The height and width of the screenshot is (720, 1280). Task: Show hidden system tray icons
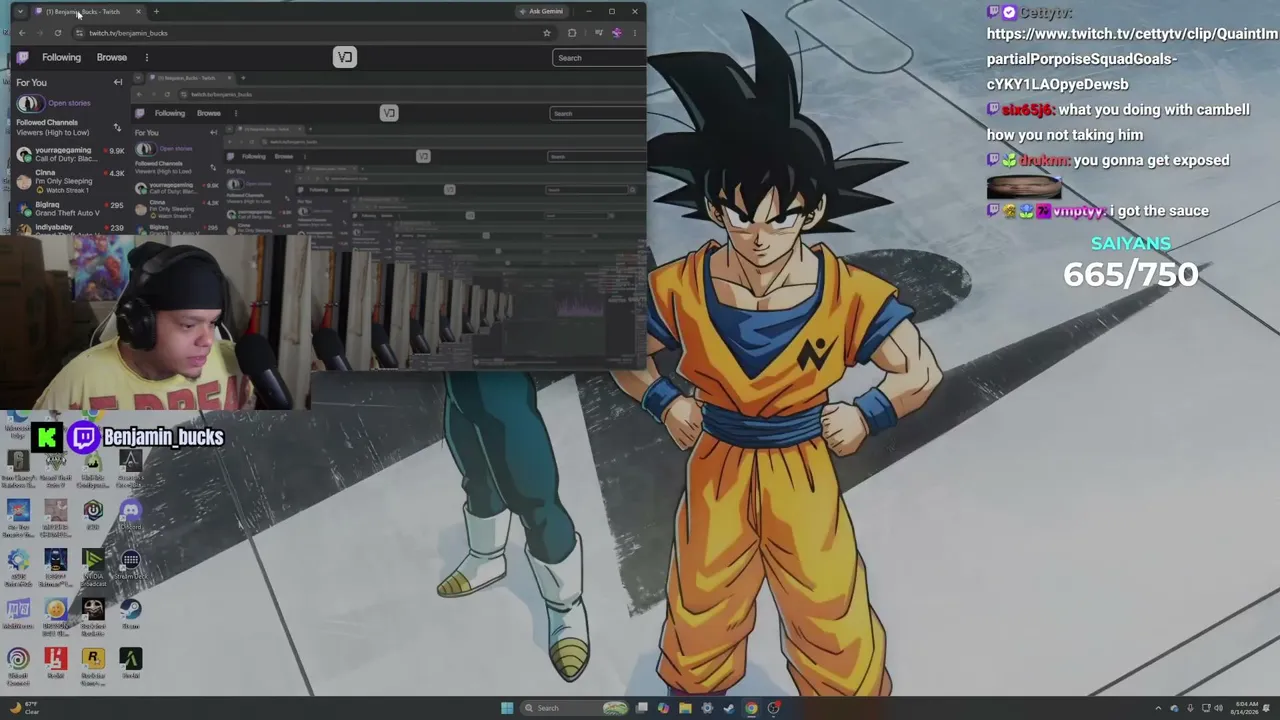[1158, 708]
